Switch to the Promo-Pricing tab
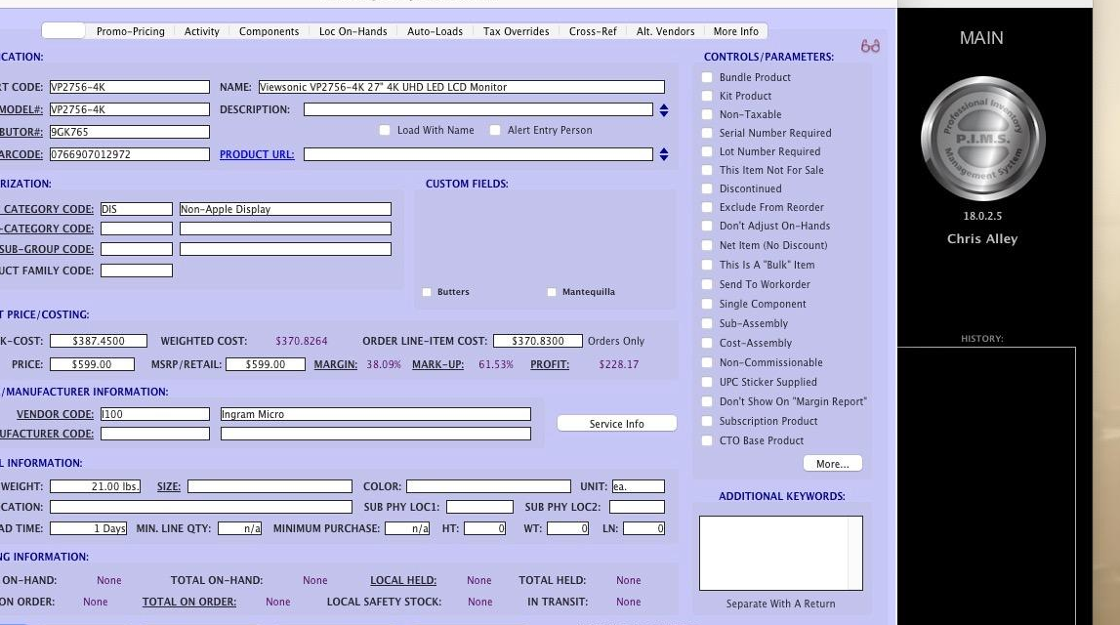Screen dimensions: 1120x625 (130, 31)
